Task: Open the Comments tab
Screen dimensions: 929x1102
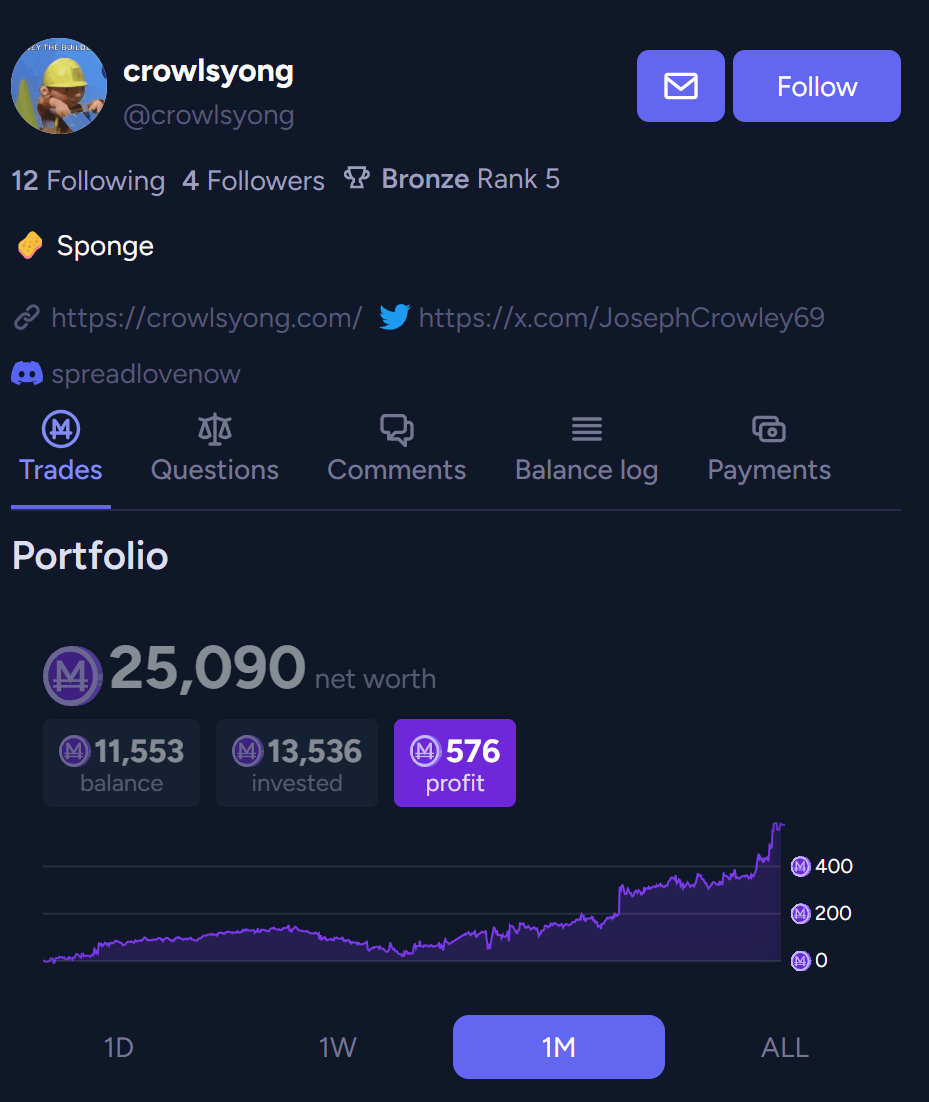Action: point(396,450)
